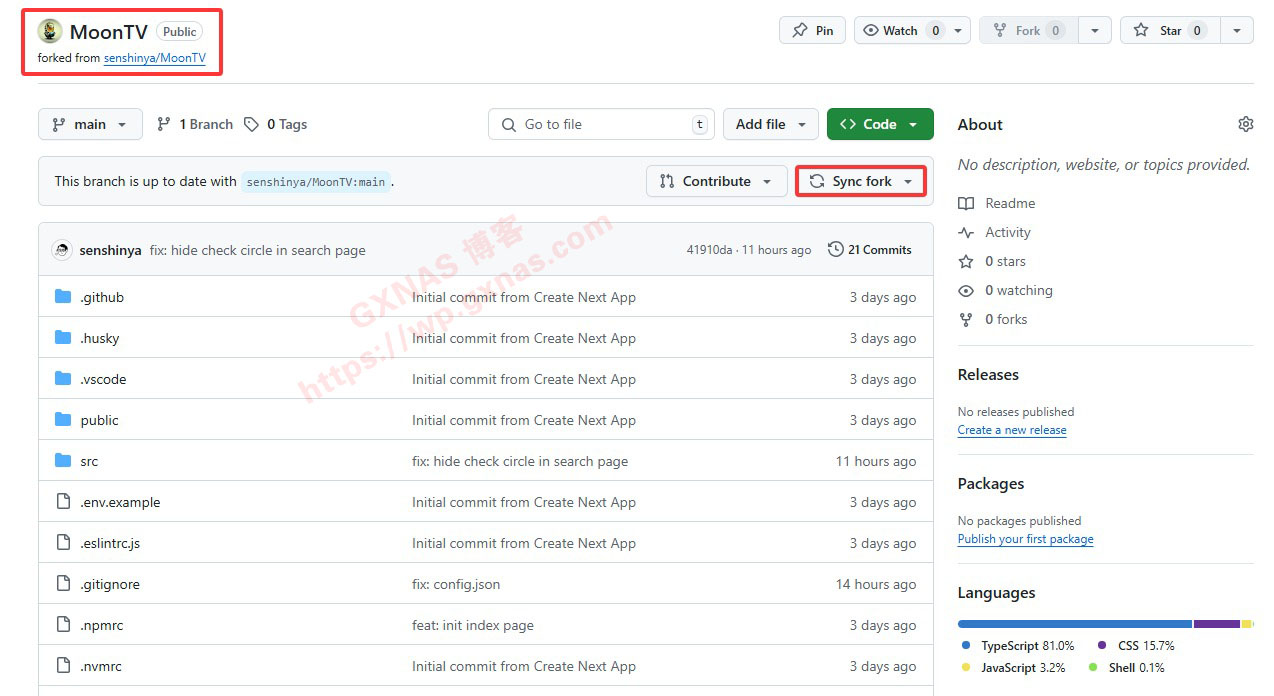Open the Fork options dropdown arrow

click(x=1095, y=30)
